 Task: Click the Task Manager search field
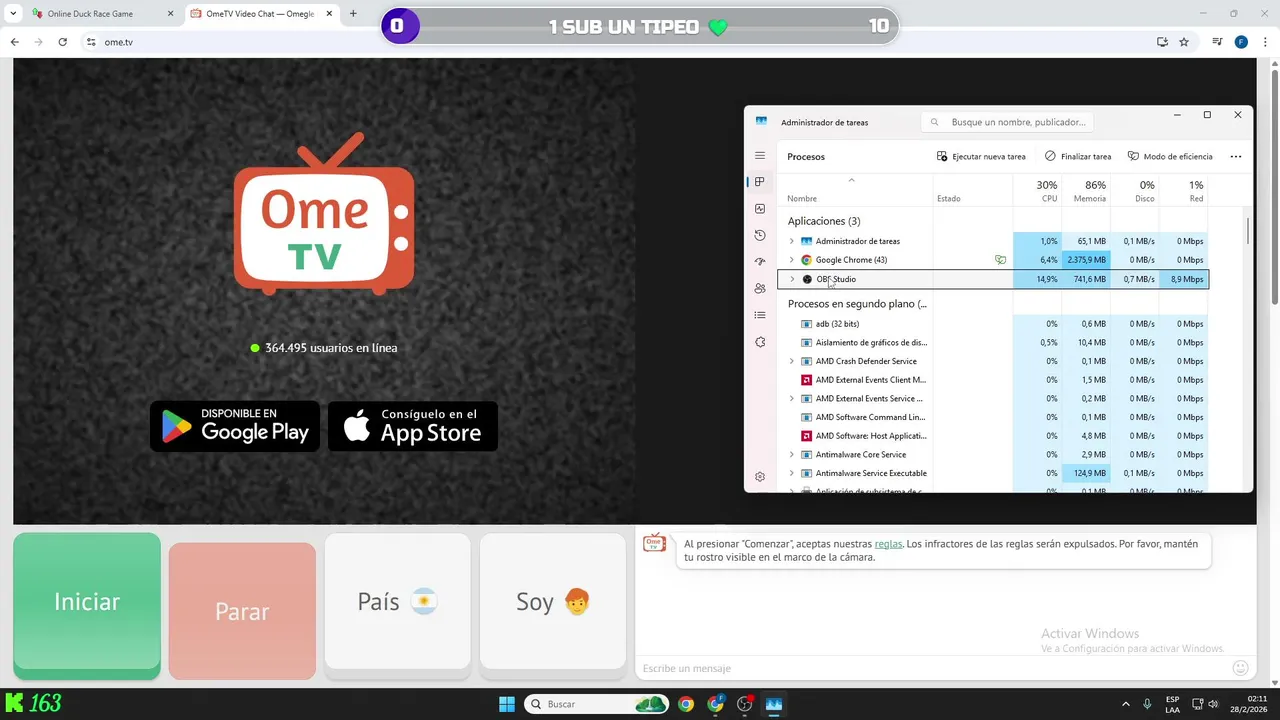(1007, 122)
